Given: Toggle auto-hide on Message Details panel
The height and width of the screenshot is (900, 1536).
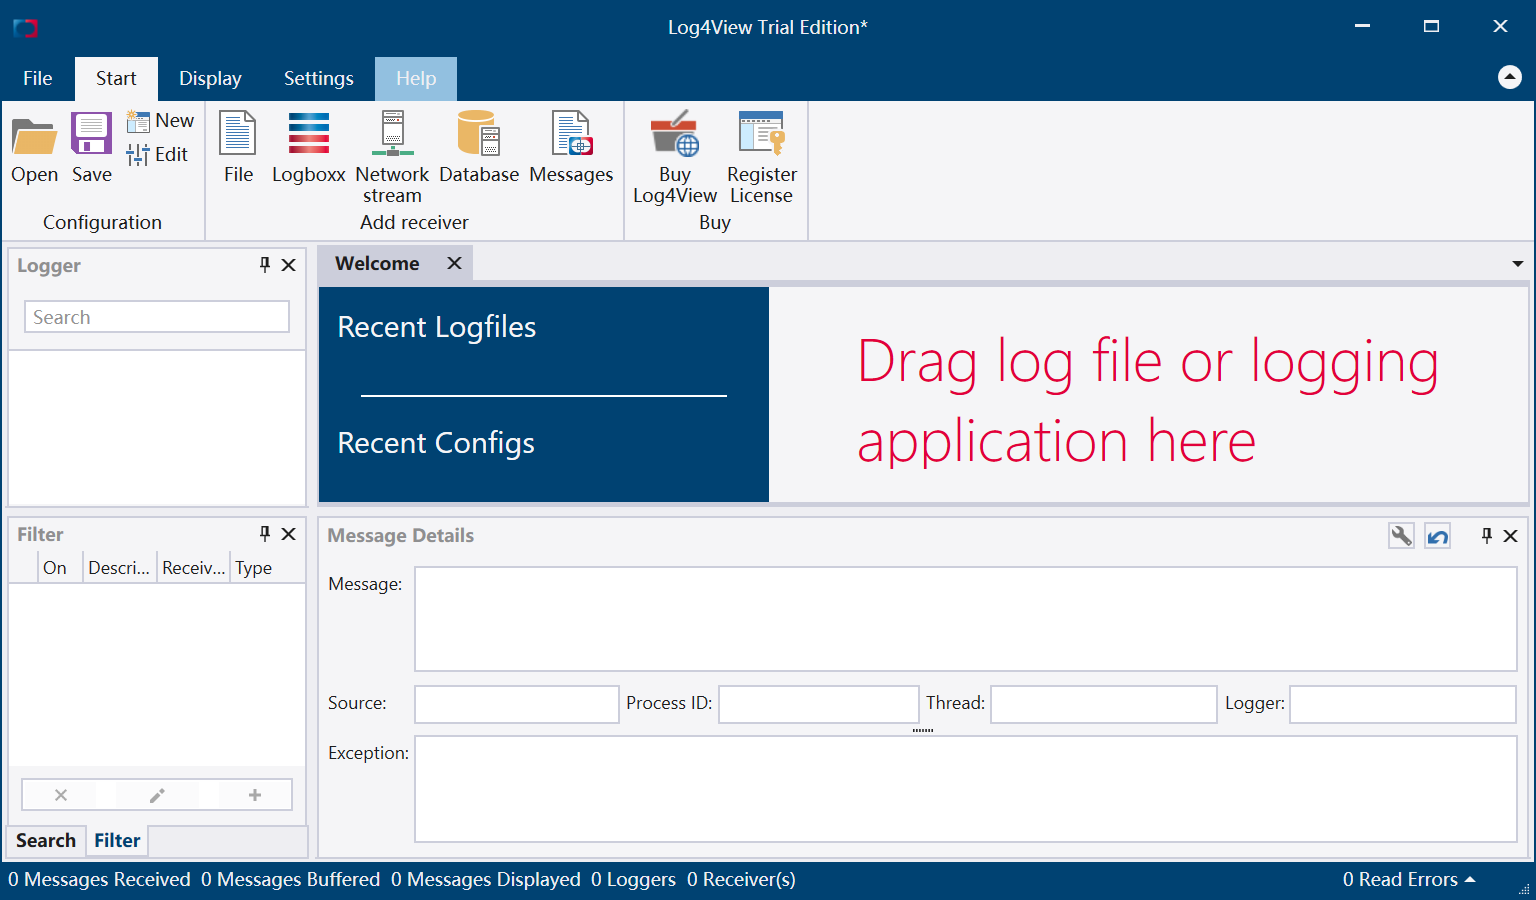Looking at the screenshot, I should click(x=1486, y=535).
